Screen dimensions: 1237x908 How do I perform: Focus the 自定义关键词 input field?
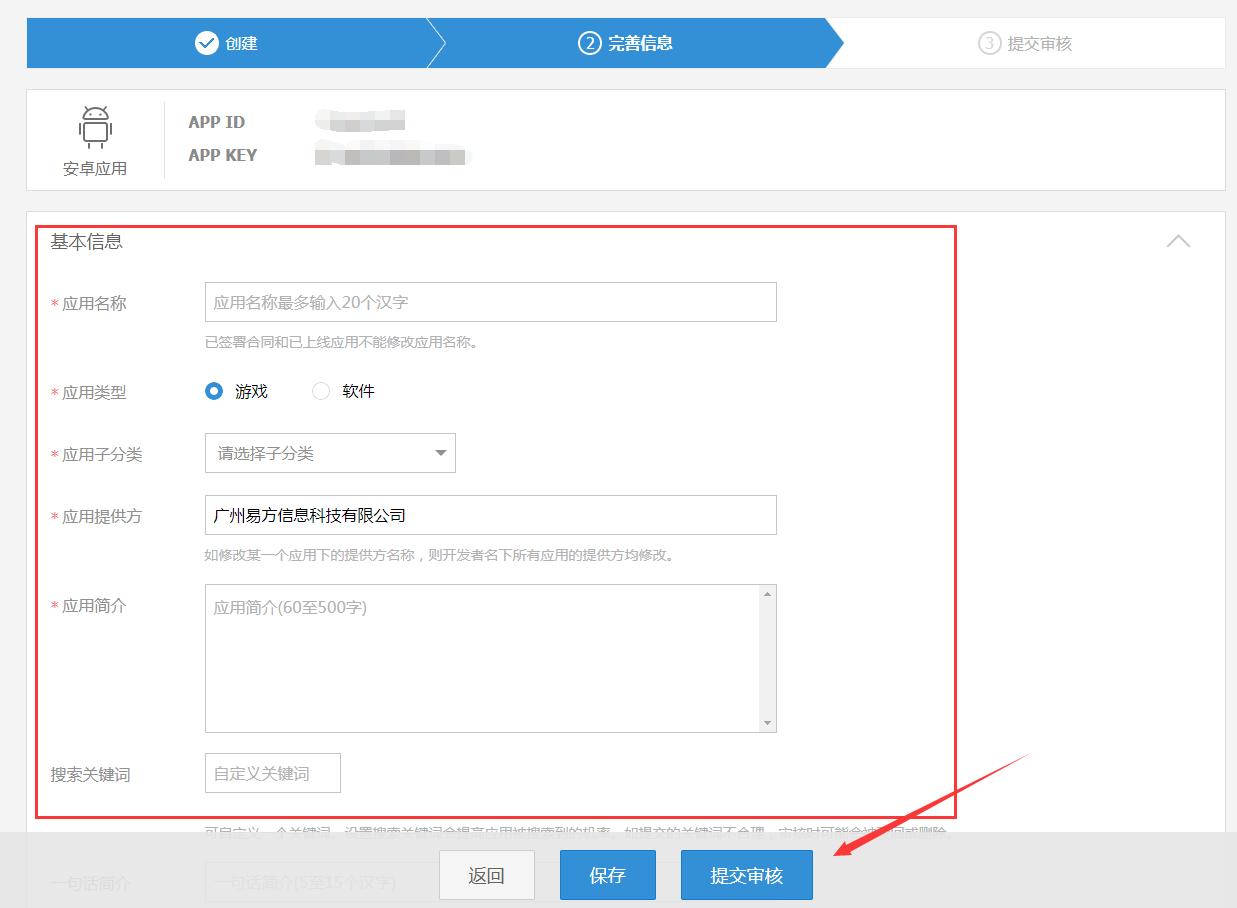pos(273,773)
